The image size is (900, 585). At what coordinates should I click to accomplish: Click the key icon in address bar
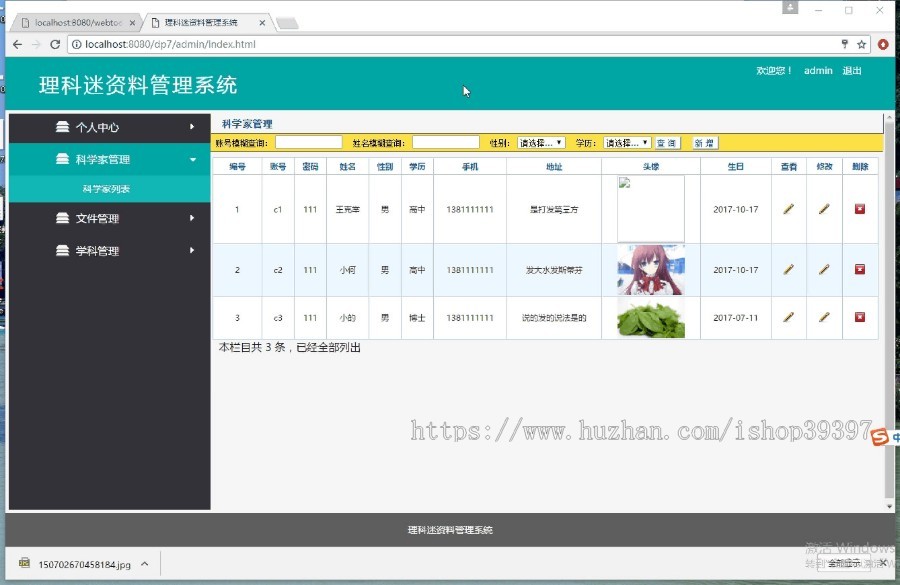coord(845,44)
